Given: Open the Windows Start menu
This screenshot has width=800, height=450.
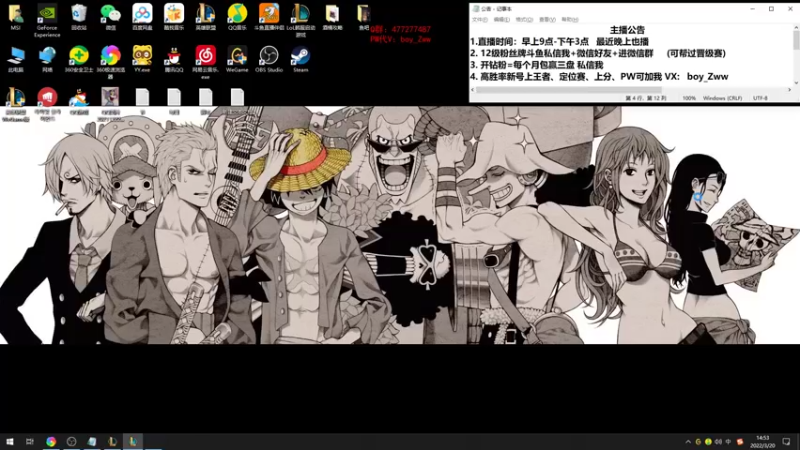Looking at the screenshot, I should point(10,442).
